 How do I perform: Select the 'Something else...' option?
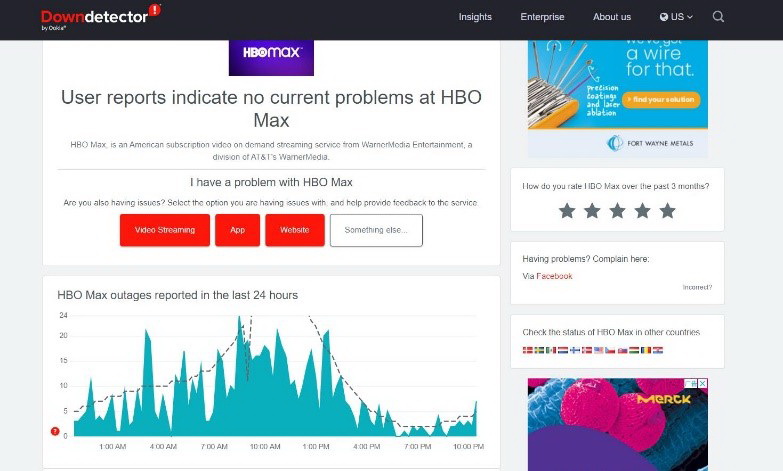[x=376, y=230]
